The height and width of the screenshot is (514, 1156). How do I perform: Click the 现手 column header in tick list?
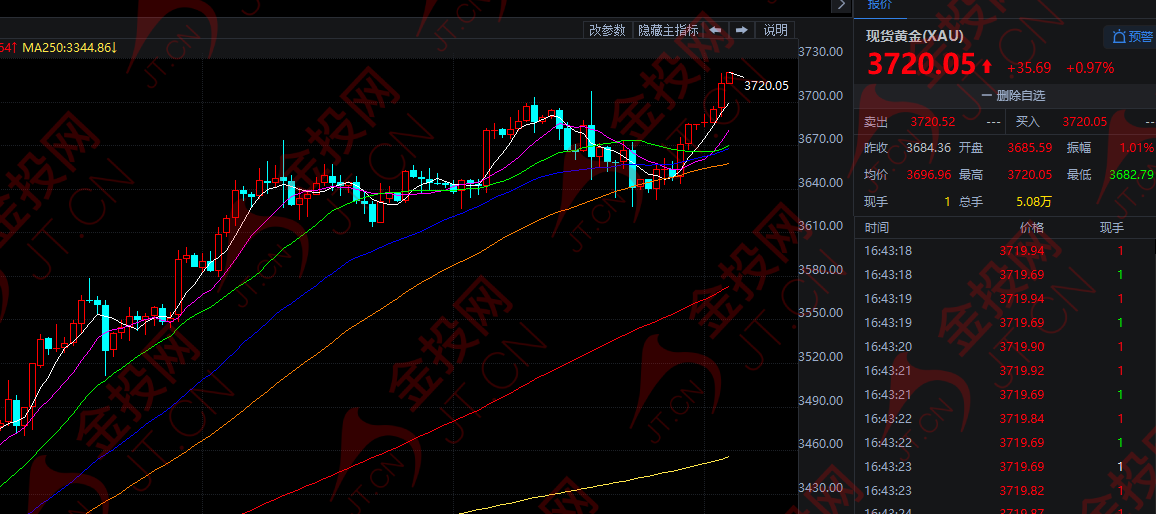pyautogui.click(x=1112, y=228)
